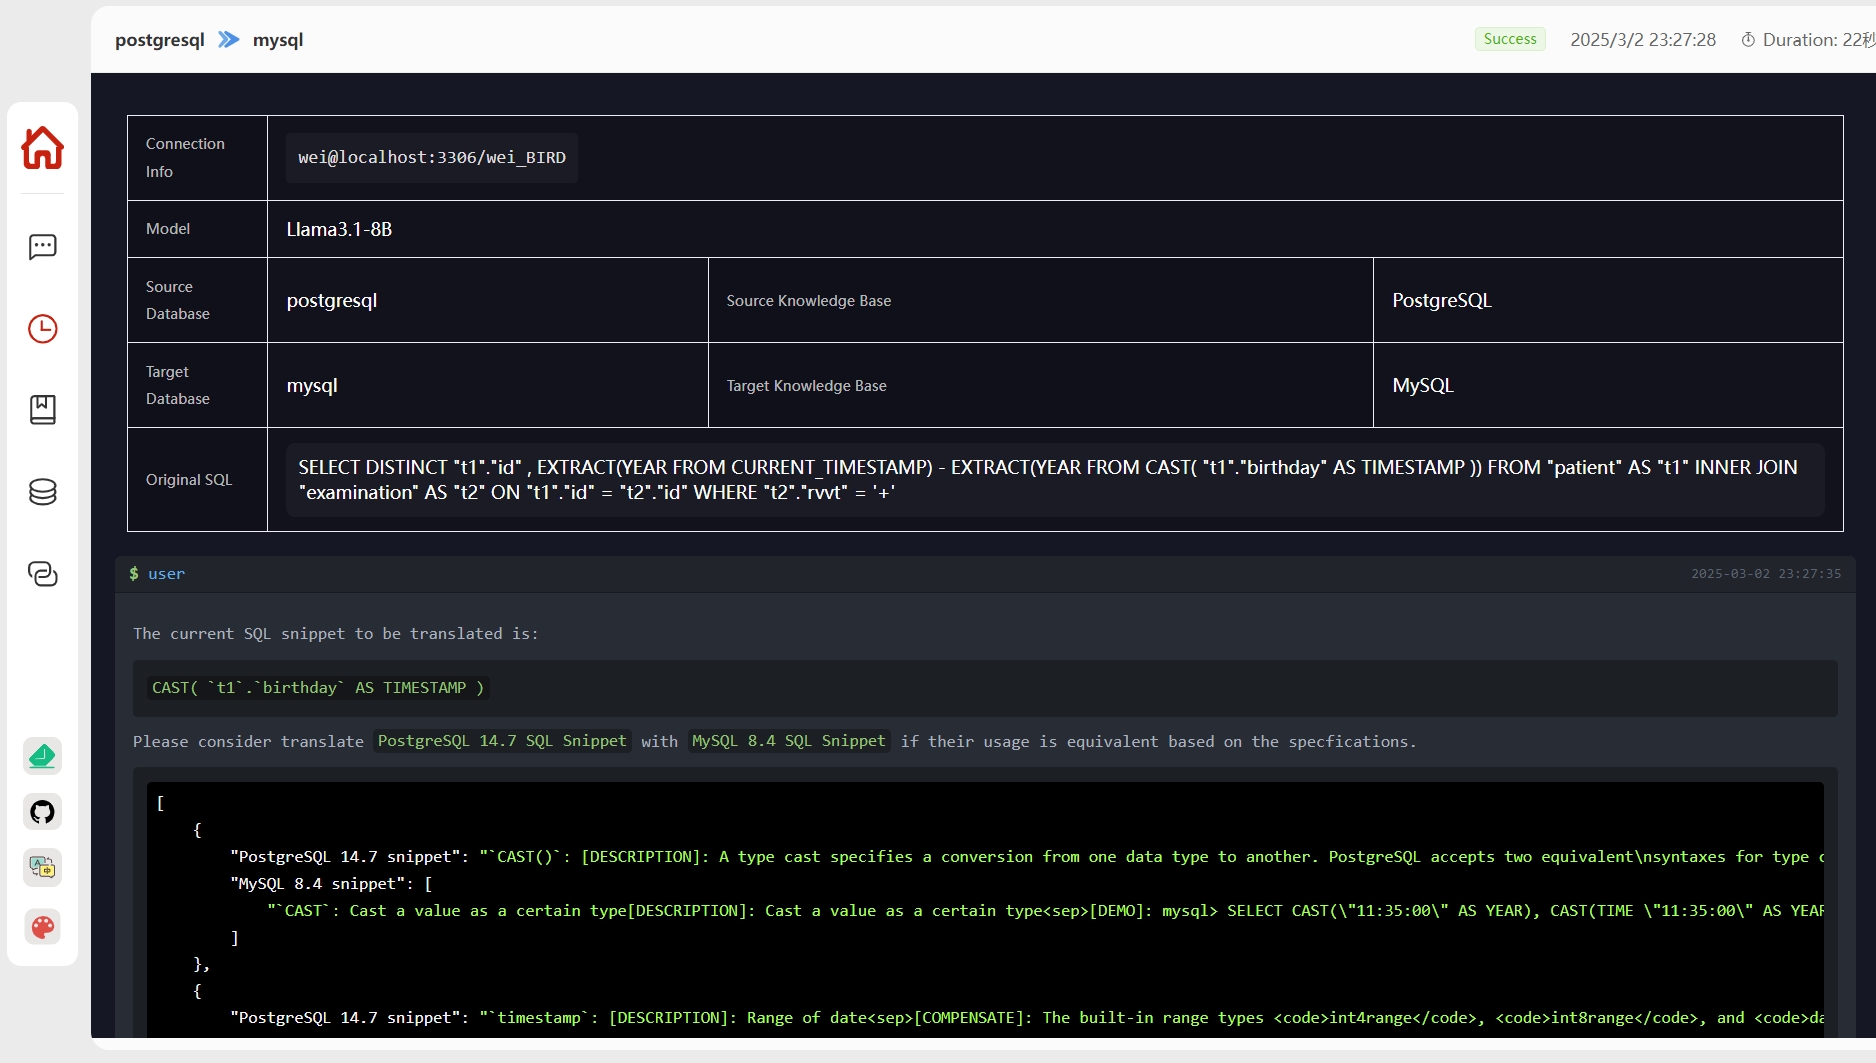Select postgresql in the breadcrumb
1876x1063 pixels.
click(x=160, y=40)
